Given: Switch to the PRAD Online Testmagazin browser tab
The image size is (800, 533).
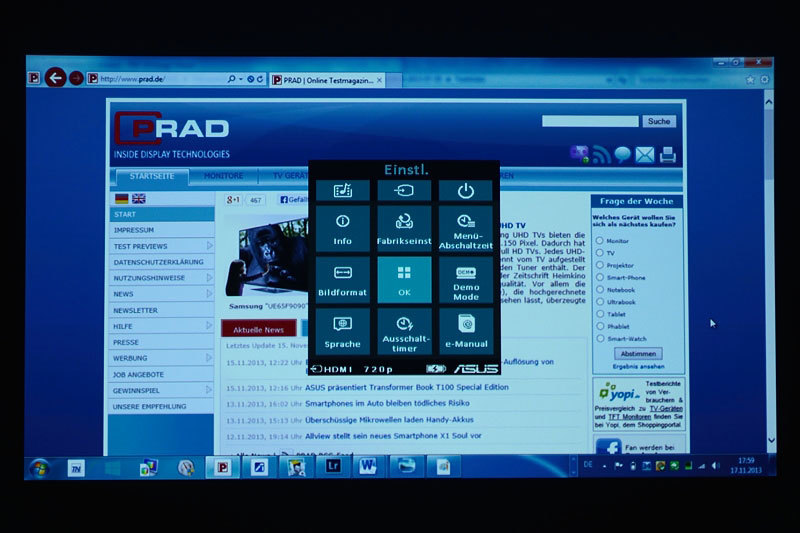Looking at the screenshot, I should click(328, 80).
